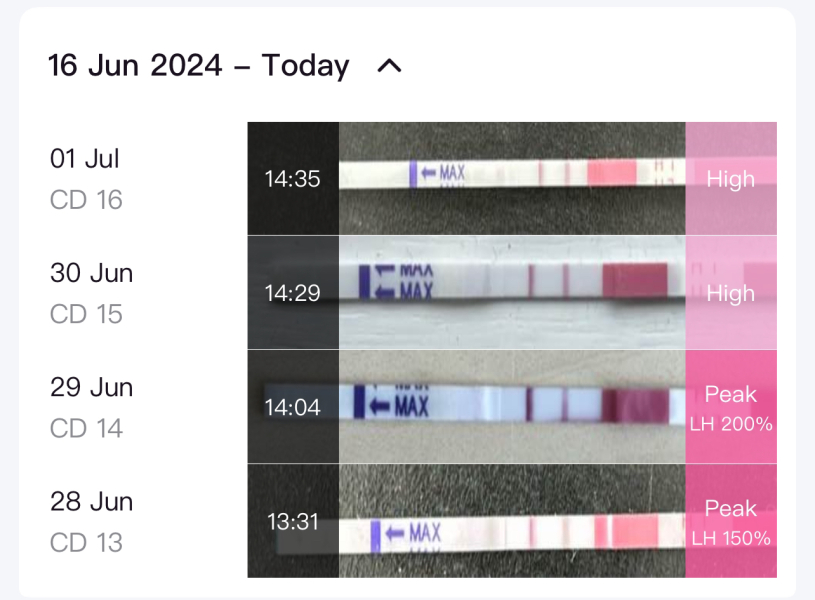This screenshot has width=815, height=600.
Task: Open the High badge on the CD 15 row
Action: (731, 293)
